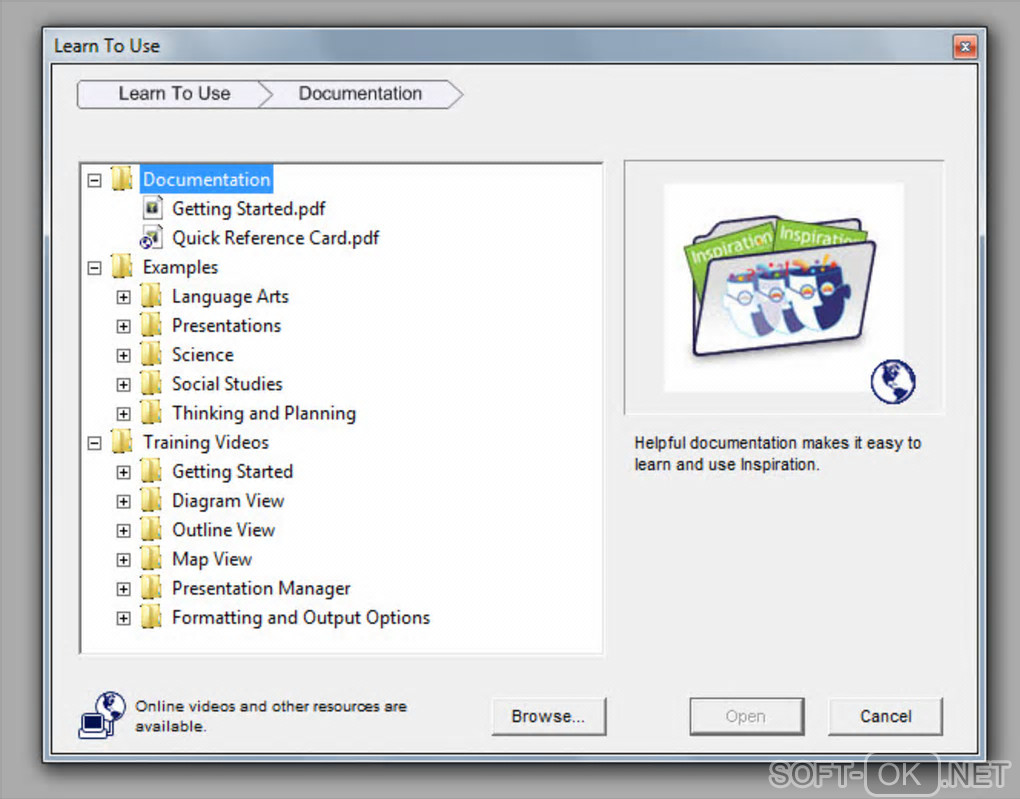Expand the Diagram View folder
Viewport: 1020px width, 799px height.
[x=123, y=502]
